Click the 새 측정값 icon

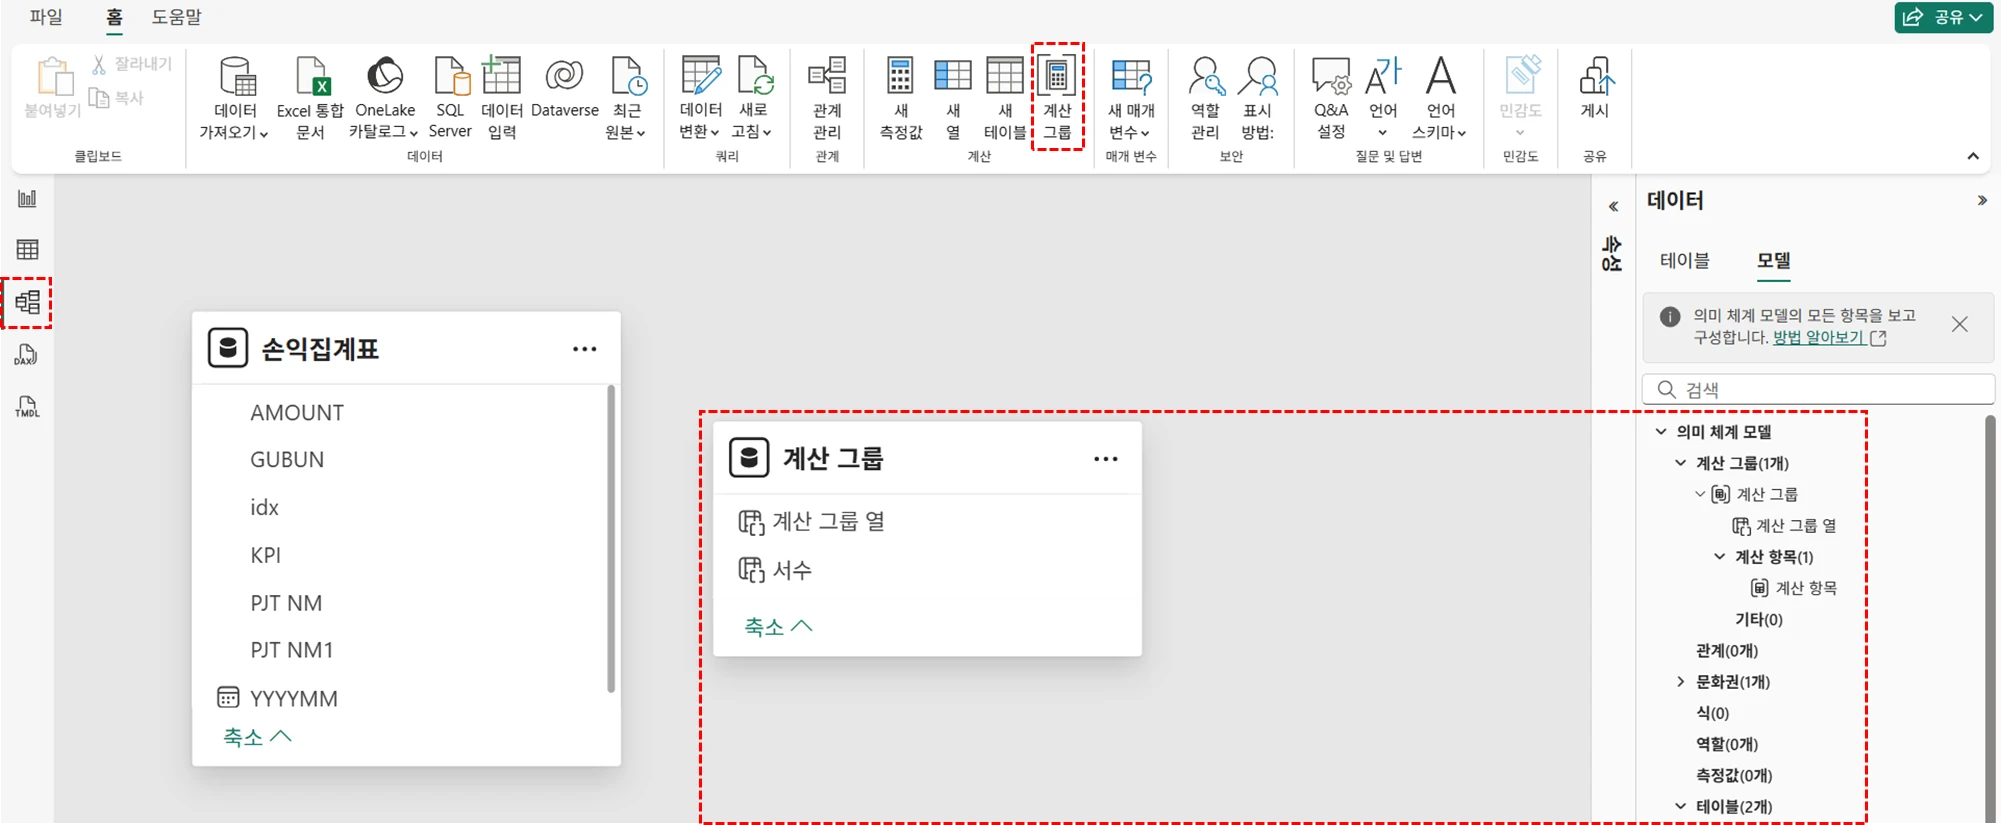coord(900,97)
